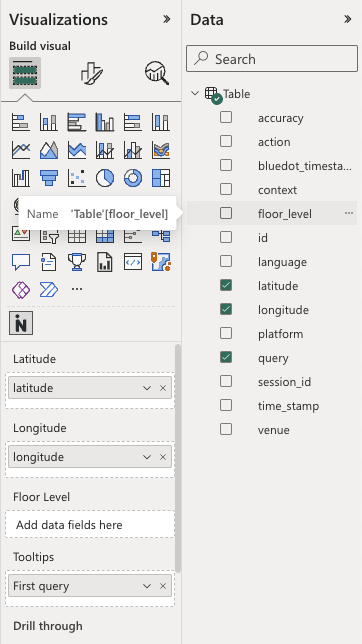The width and height of the screenshot is (362, 644).
Task: Select the purple Power Apps visual
Action: coord(21,290)
